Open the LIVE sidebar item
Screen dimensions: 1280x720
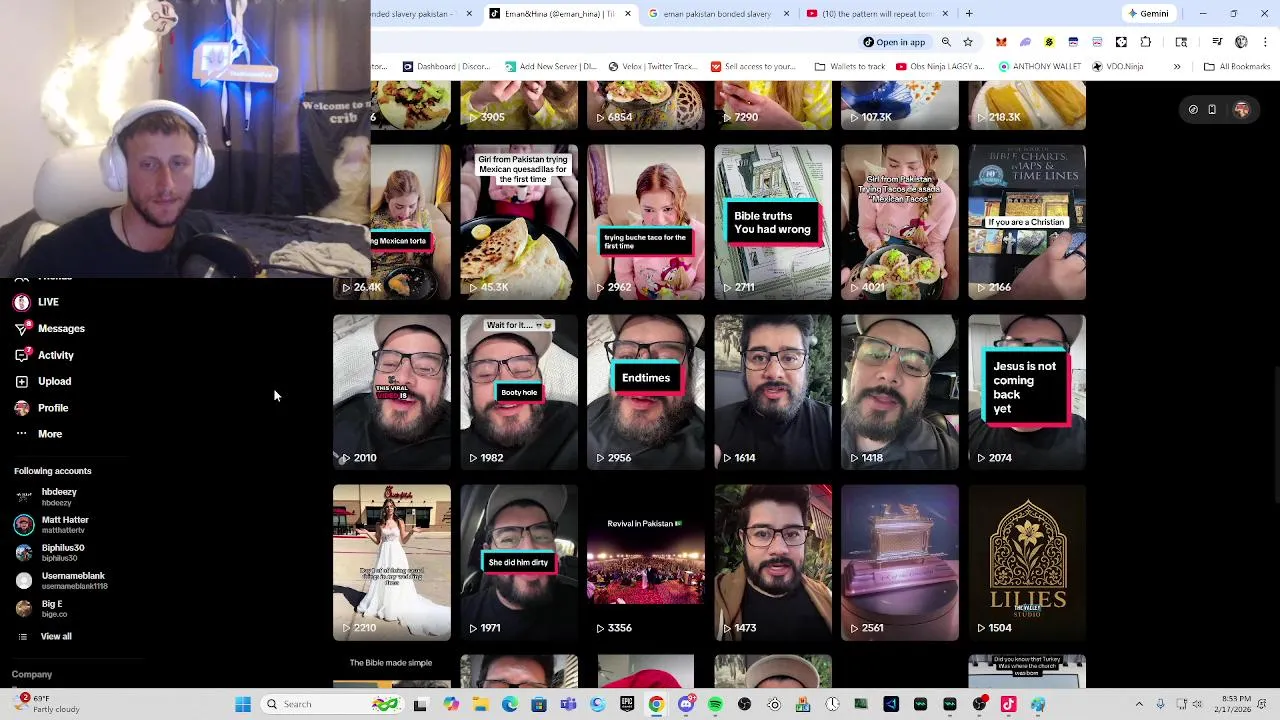coord(37,302)
